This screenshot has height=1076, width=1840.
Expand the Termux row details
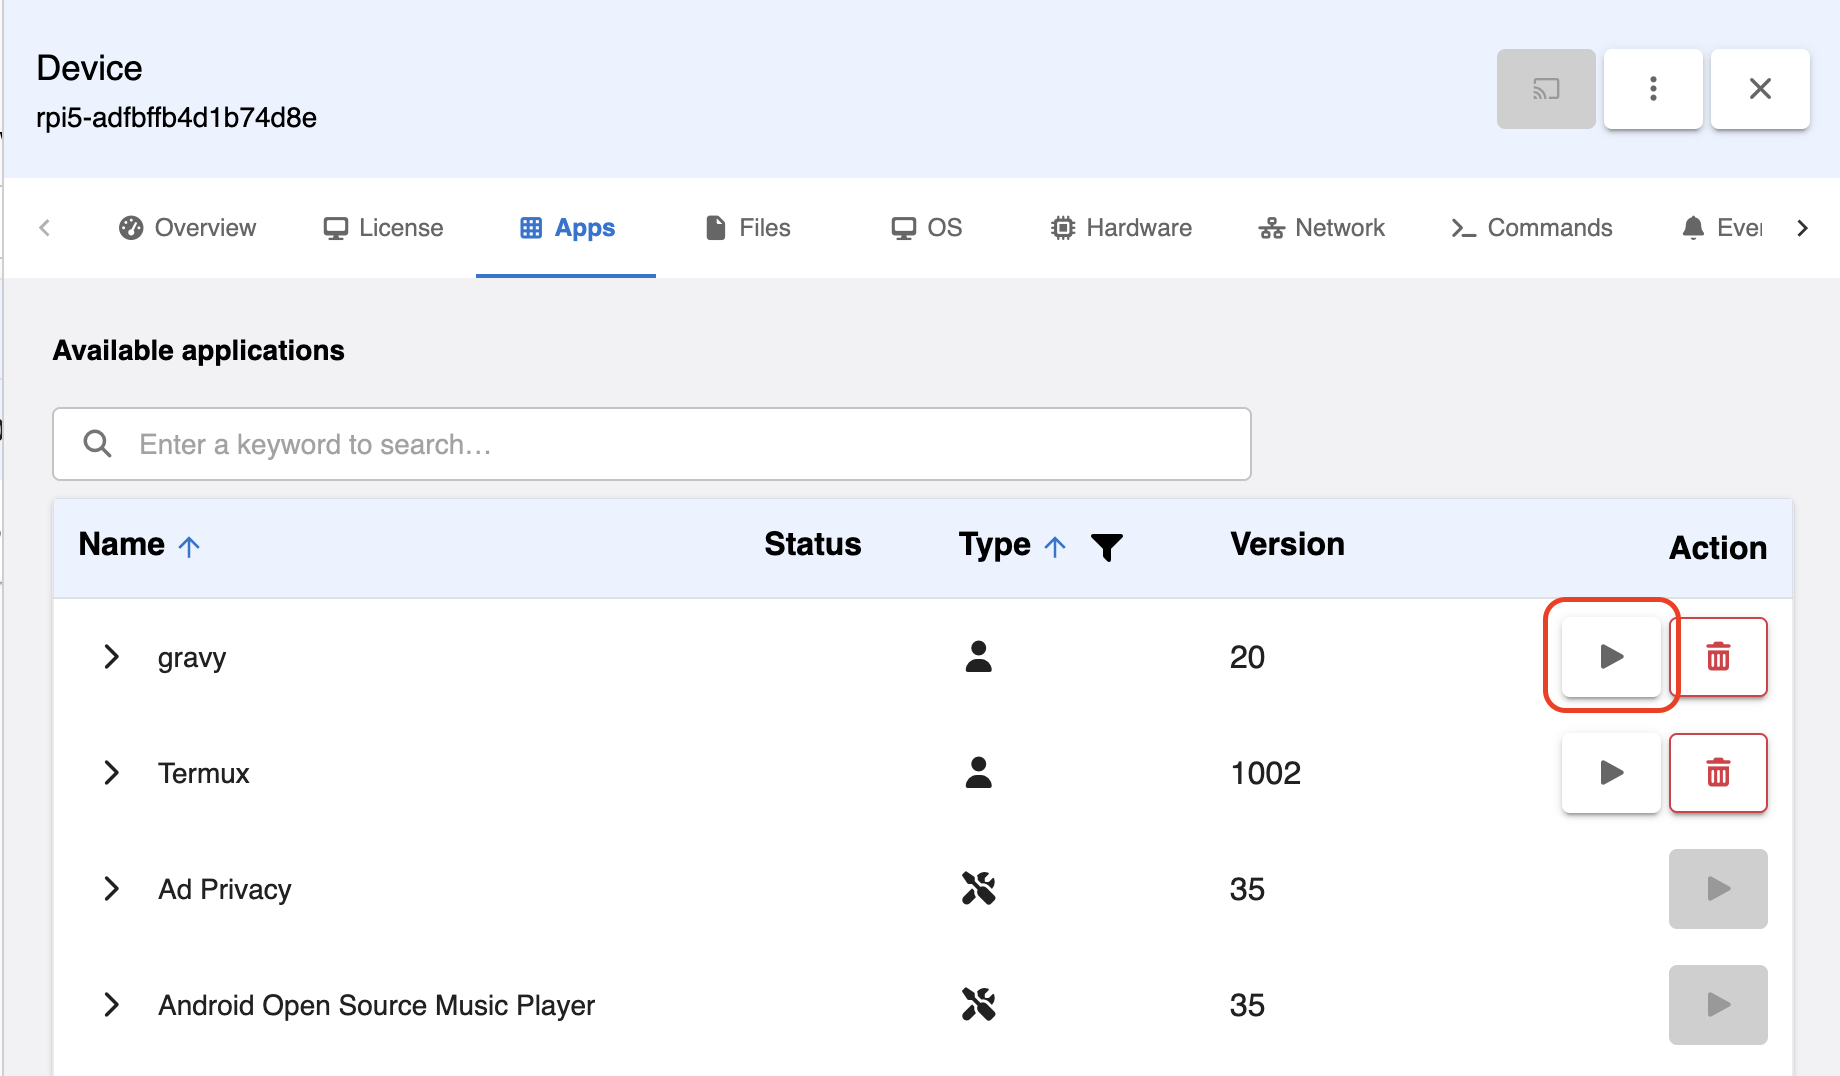tap(111, 773)
